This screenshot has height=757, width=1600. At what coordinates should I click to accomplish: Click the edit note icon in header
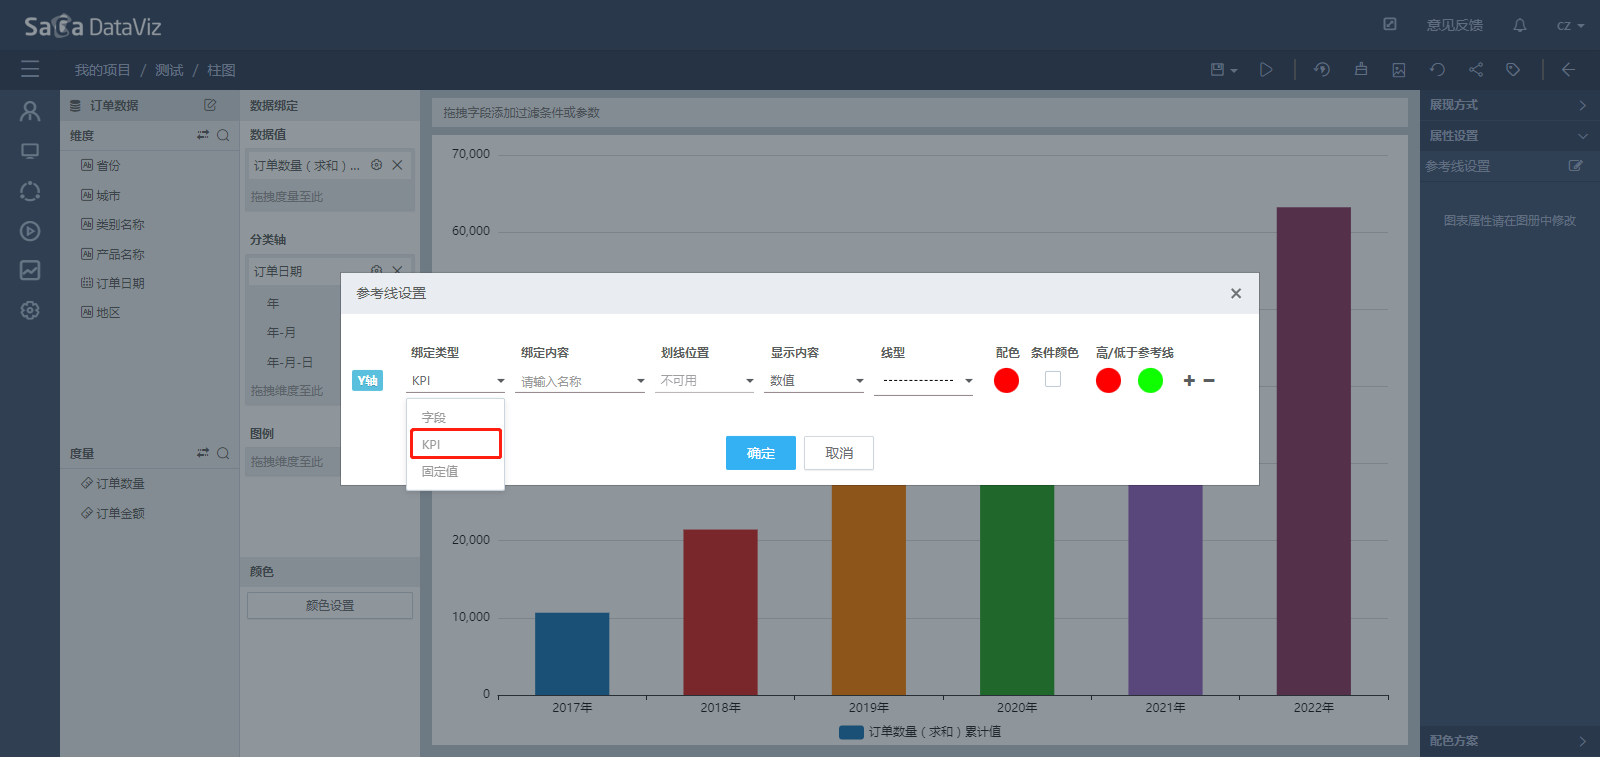[1390, 24]
